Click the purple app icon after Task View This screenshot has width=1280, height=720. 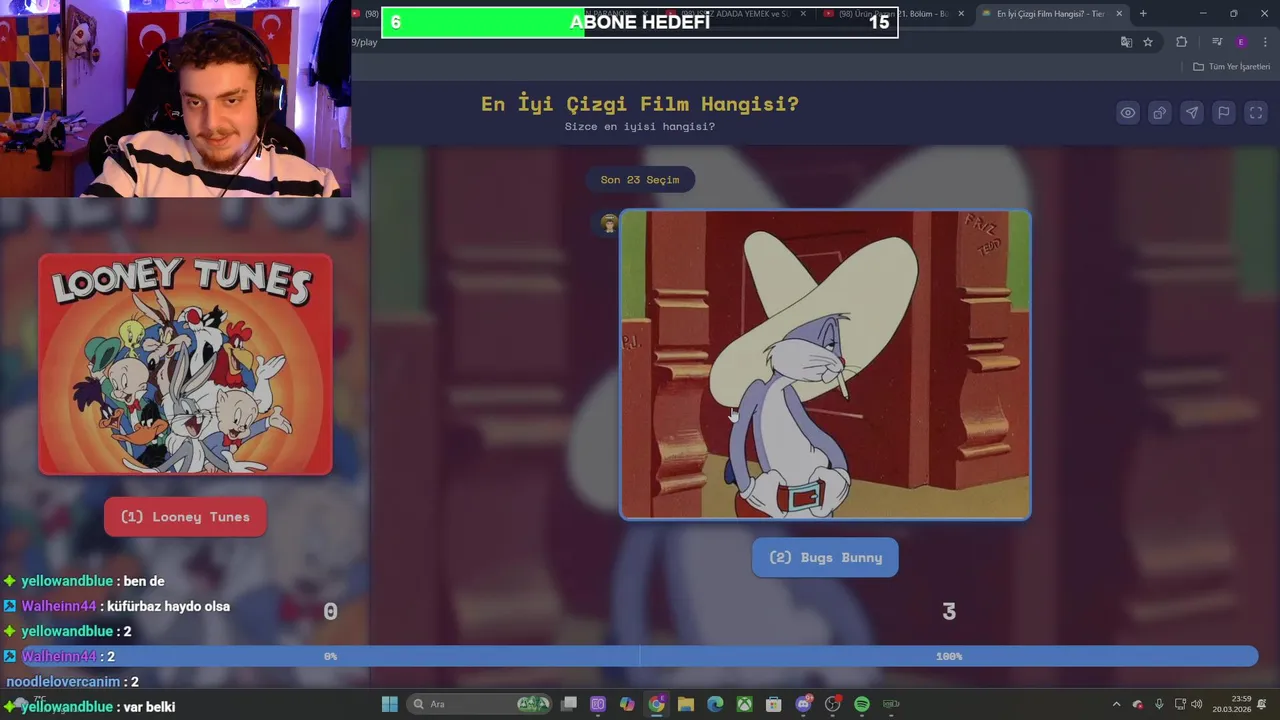click(598, 704)
